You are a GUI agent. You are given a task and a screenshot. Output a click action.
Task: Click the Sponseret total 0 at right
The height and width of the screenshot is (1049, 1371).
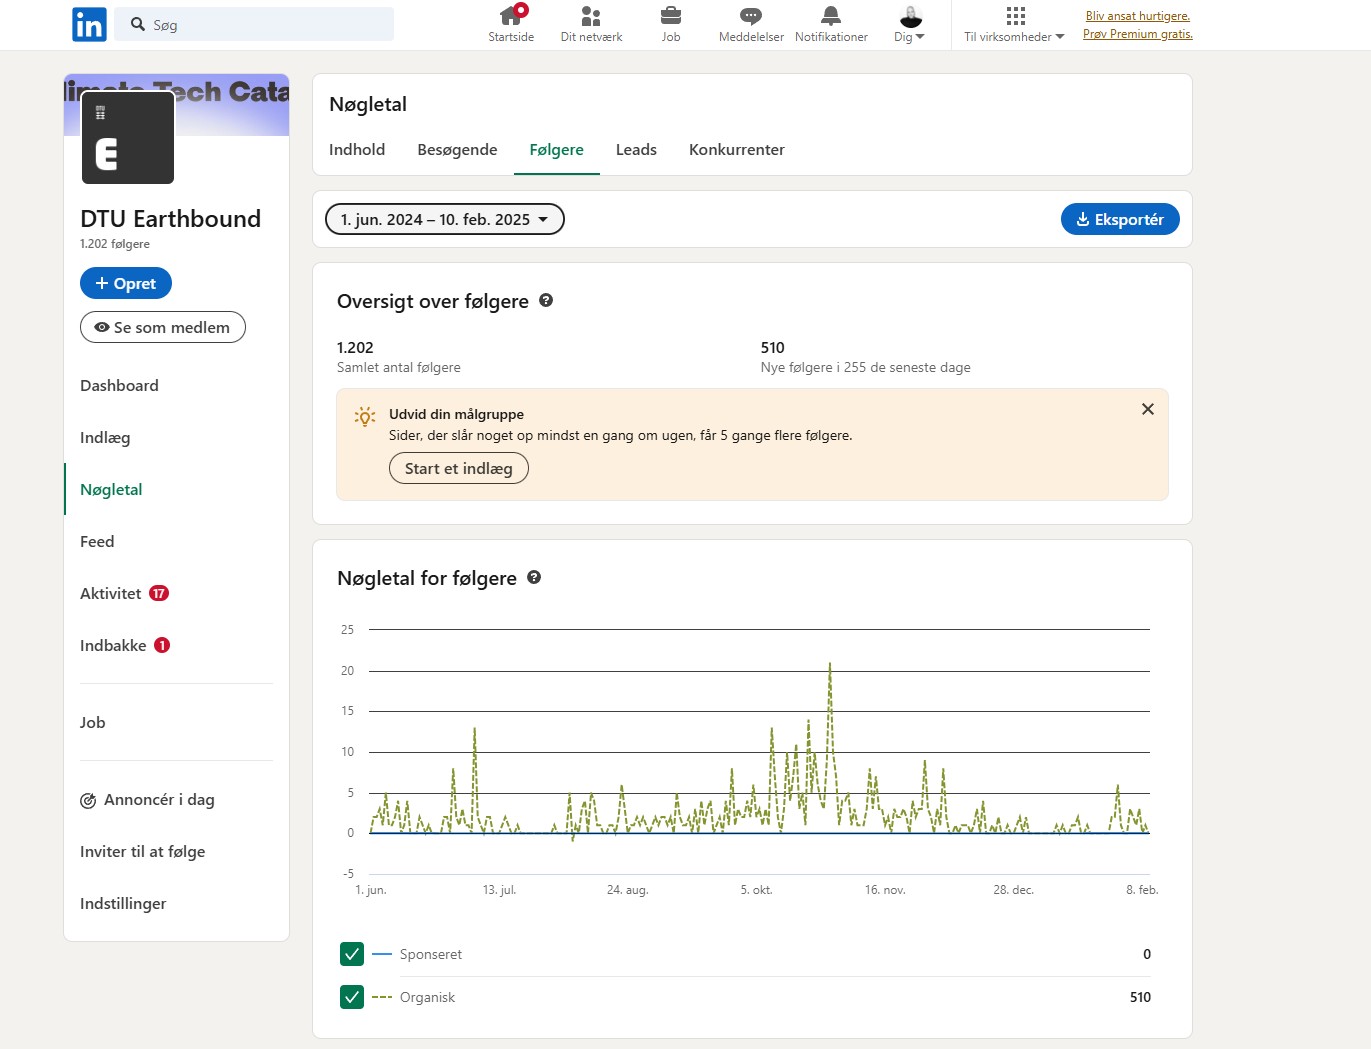tap(1147, 954)
